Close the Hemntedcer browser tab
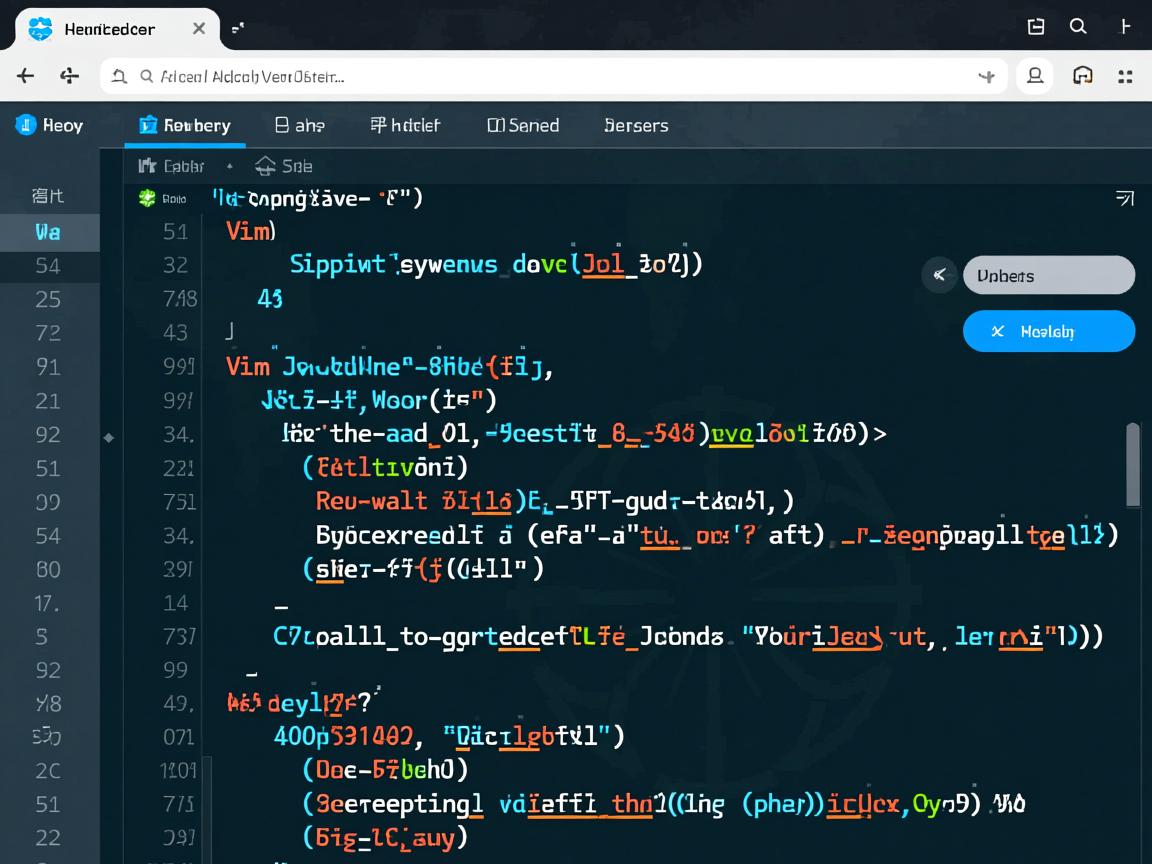The width and height of the screenshot is (1152, 864). 199,28
